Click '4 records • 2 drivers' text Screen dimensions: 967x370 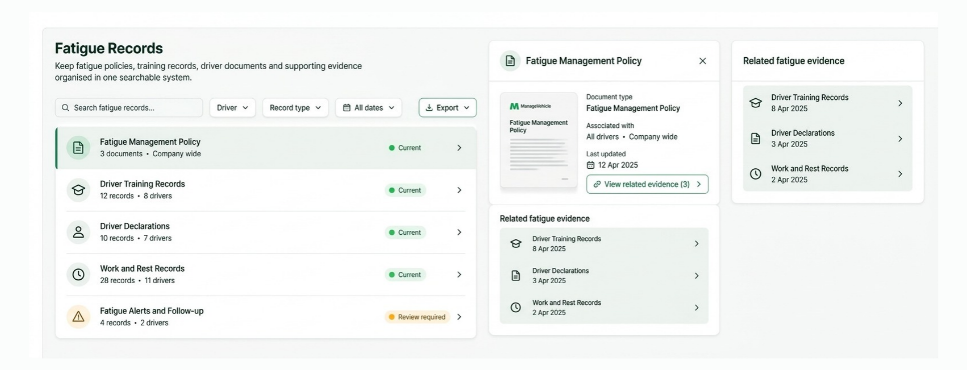coord(134,323)
